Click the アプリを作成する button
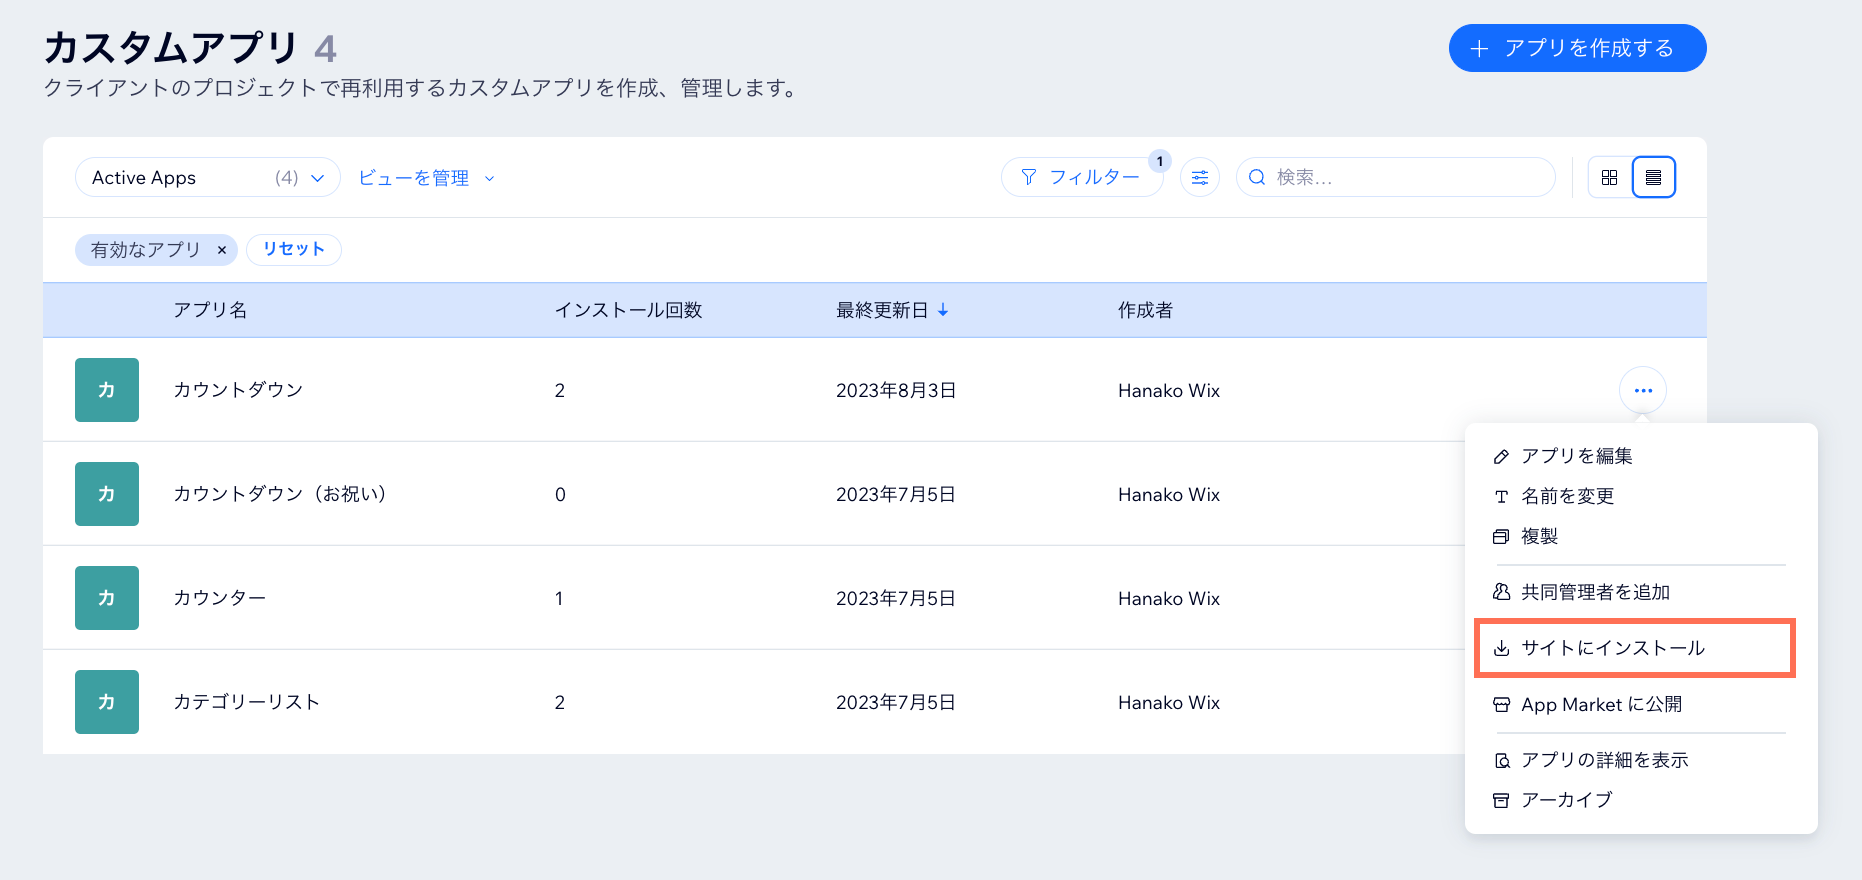 [1577, 48]
